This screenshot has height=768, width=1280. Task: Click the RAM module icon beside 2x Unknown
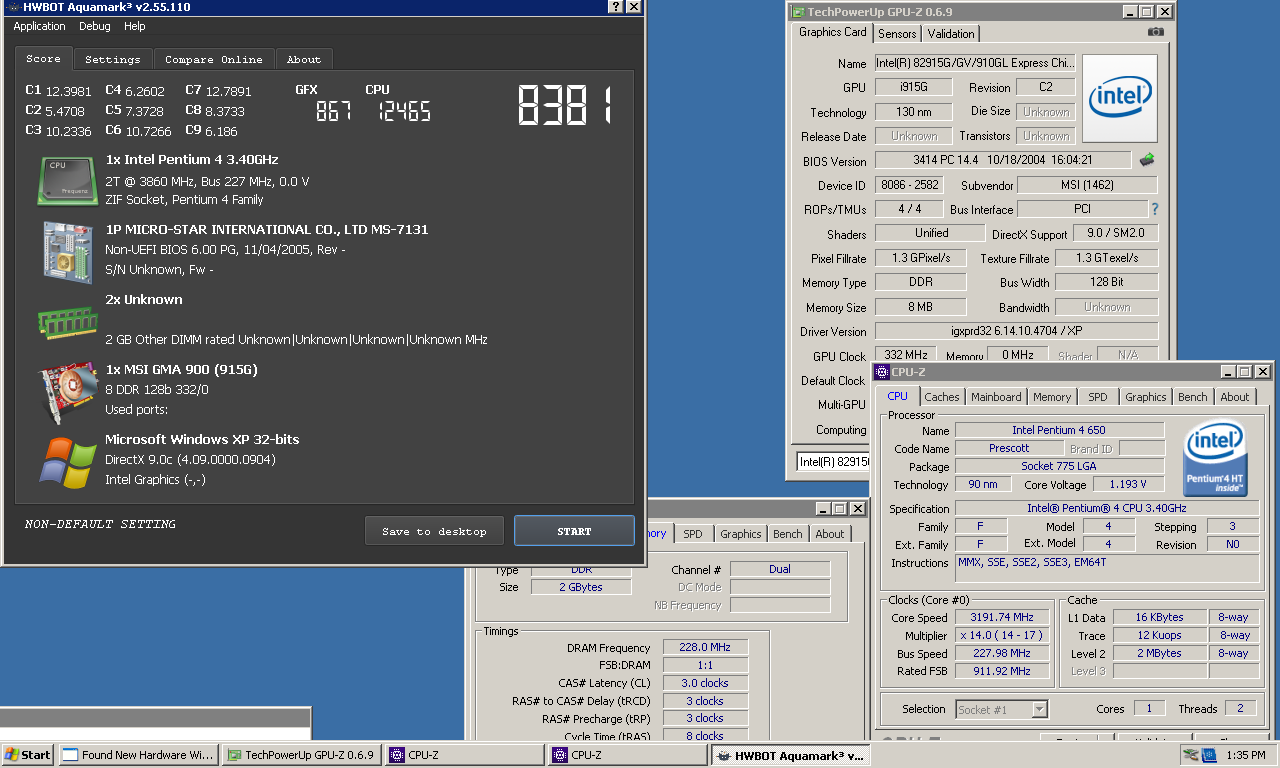(x=67, y=322)
